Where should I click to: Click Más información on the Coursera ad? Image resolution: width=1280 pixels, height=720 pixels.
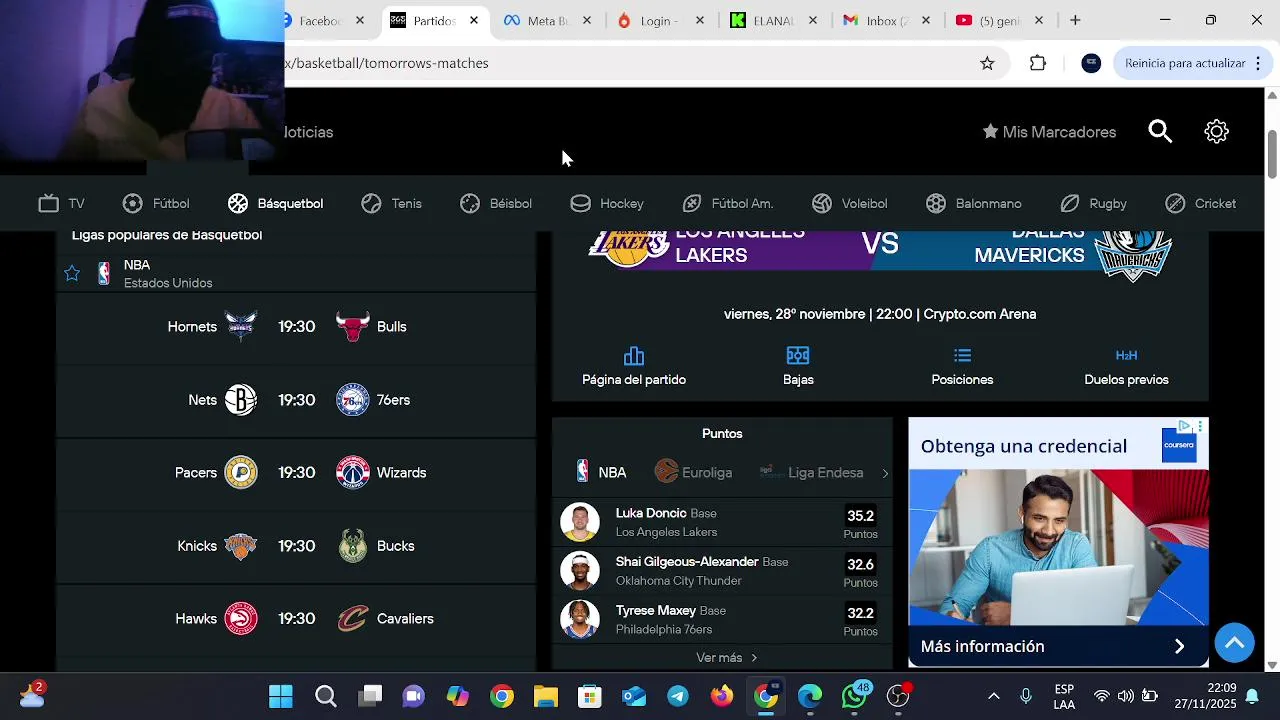(x=1058, y=646)
